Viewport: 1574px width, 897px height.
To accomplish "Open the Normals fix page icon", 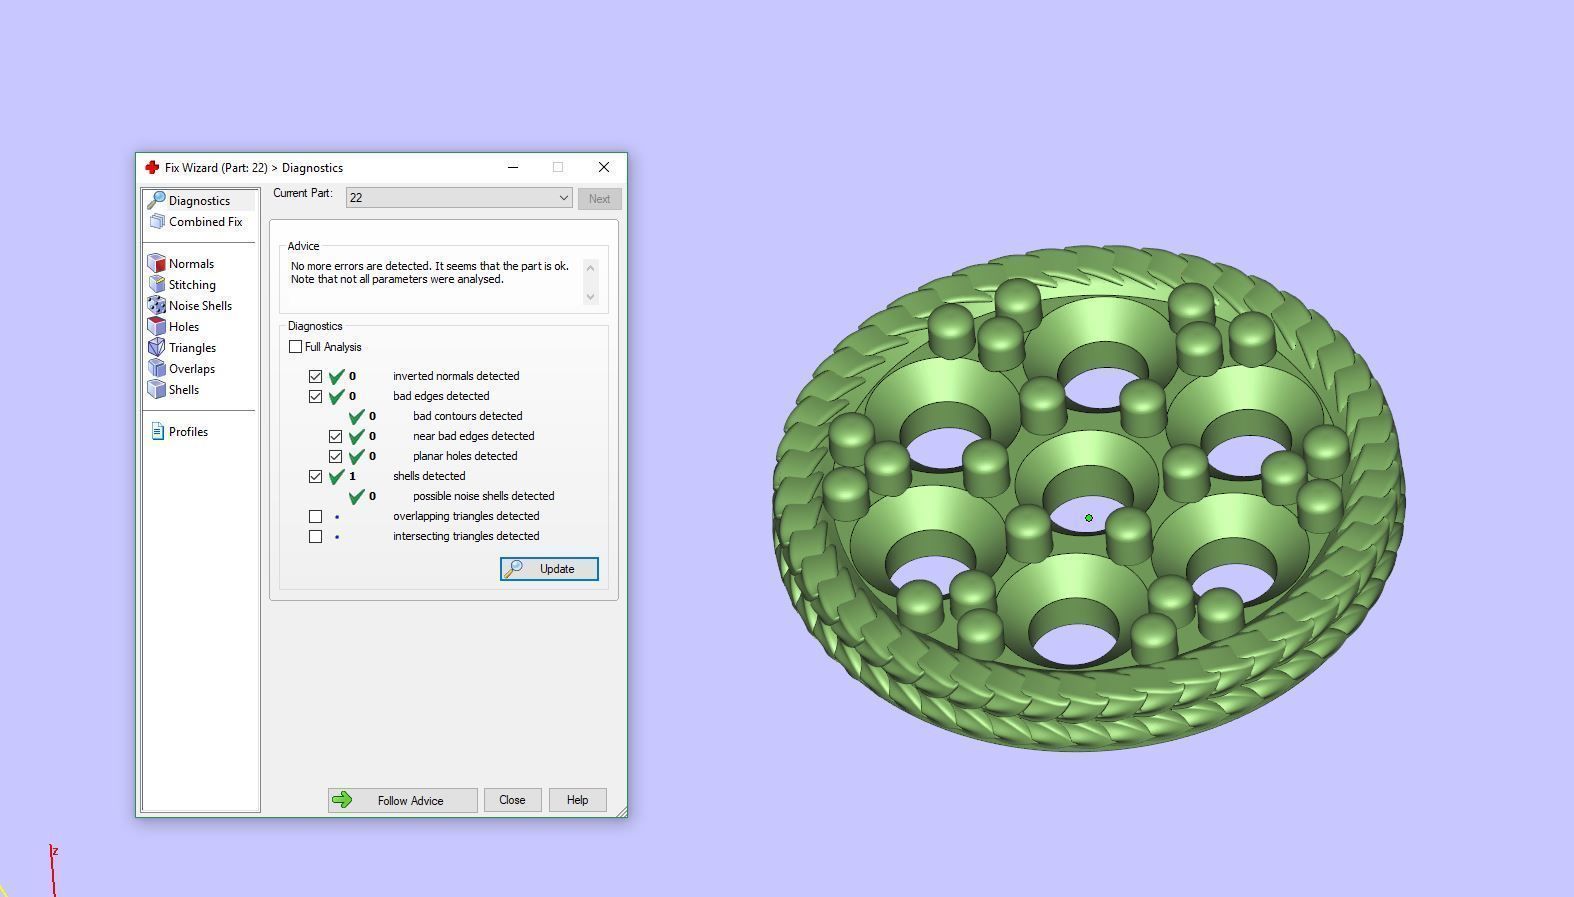I will coord(156,264).
